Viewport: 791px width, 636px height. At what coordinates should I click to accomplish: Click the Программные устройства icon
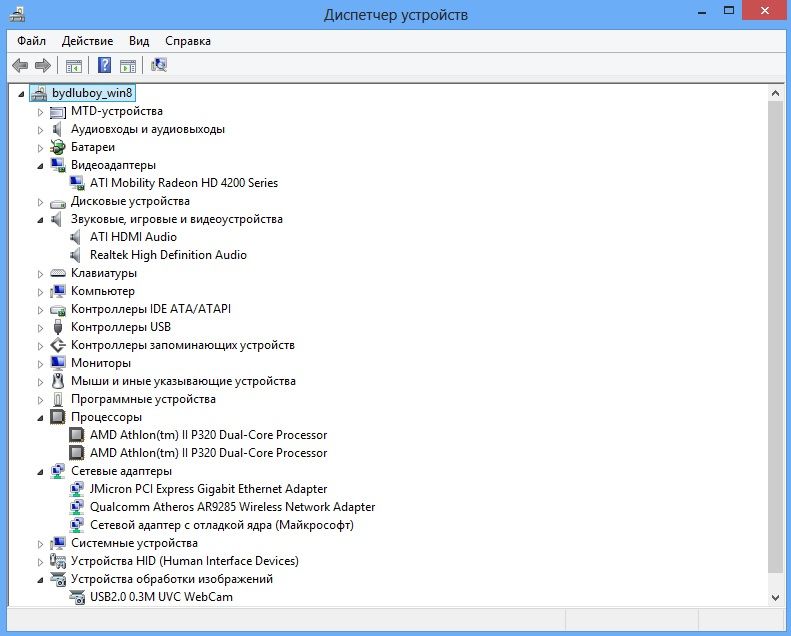tap(58, 399)
